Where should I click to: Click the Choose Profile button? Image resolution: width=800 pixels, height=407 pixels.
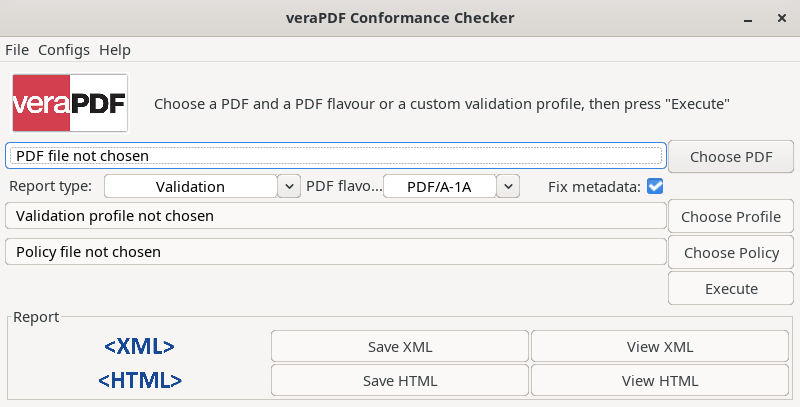click(731, 217)
